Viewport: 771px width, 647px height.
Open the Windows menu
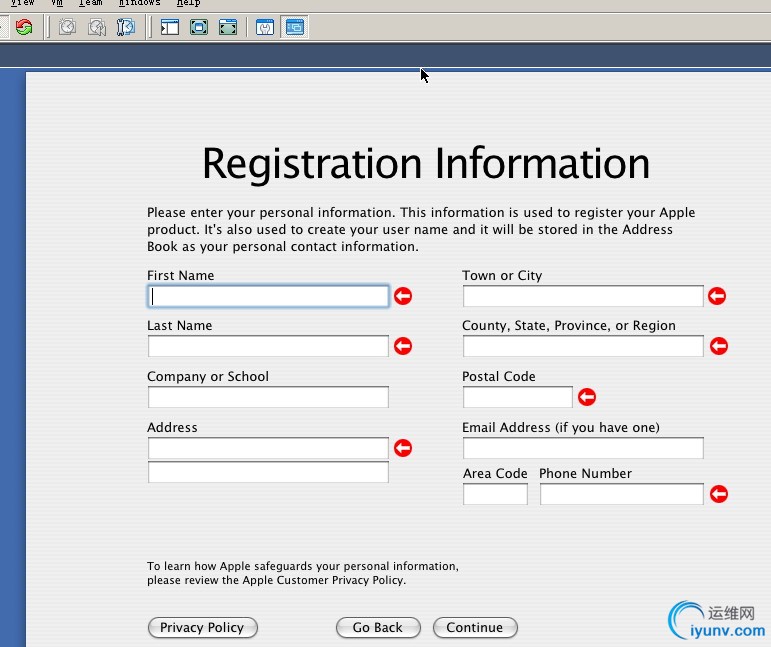coord(140,3)
